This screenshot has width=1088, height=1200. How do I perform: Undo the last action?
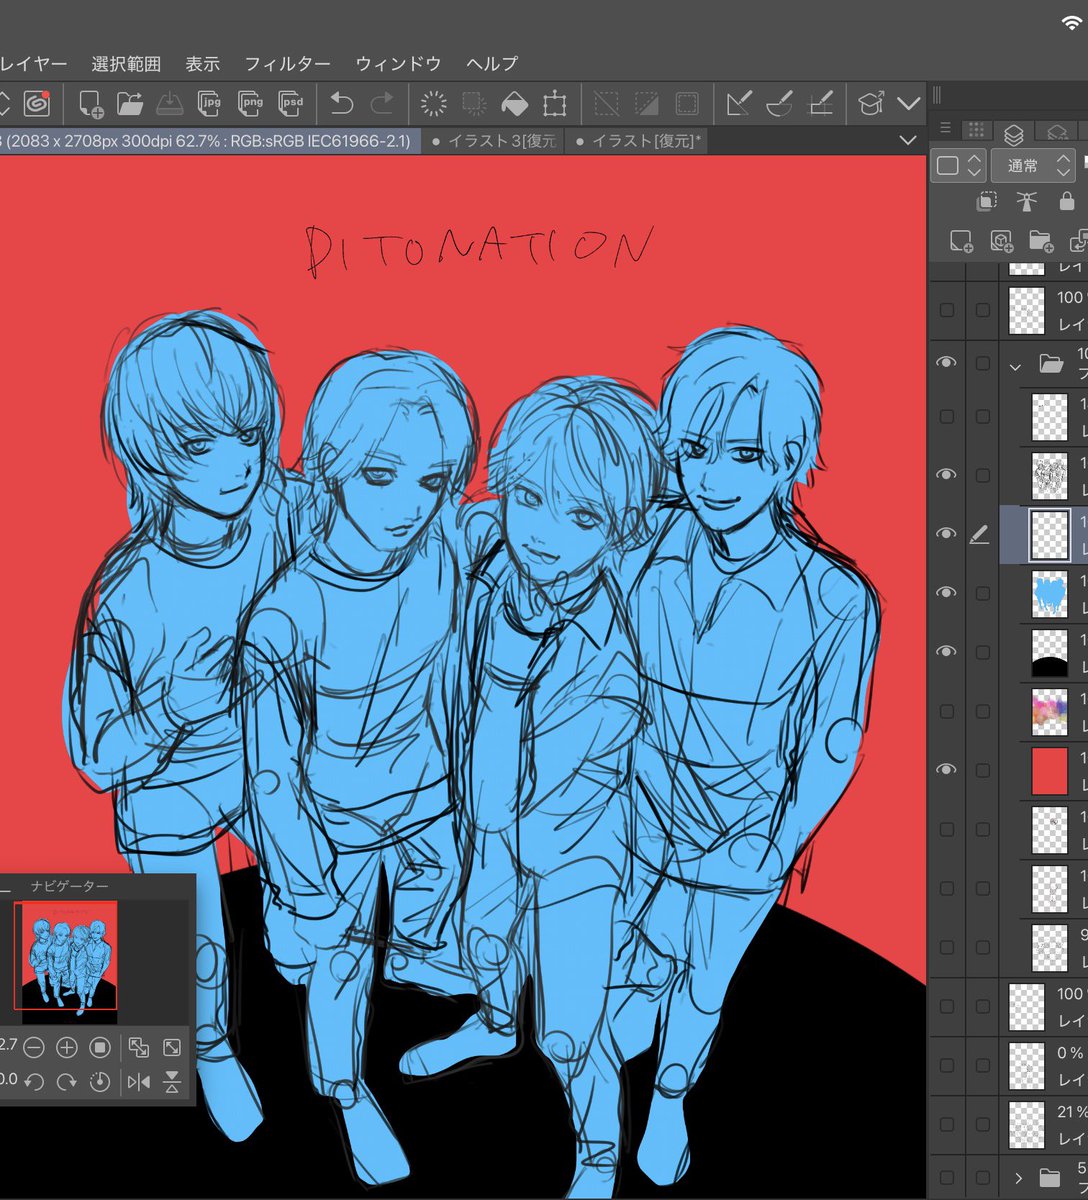[342, 103]
